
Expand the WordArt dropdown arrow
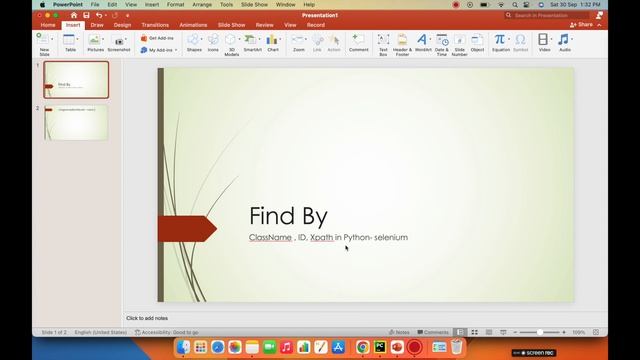click(430, 39)
